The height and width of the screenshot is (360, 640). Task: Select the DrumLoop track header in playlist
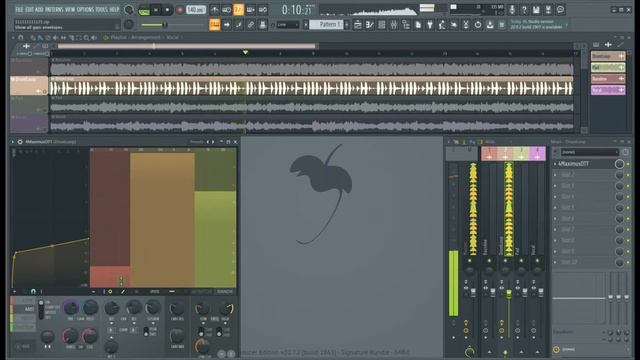tap(29, 85)
